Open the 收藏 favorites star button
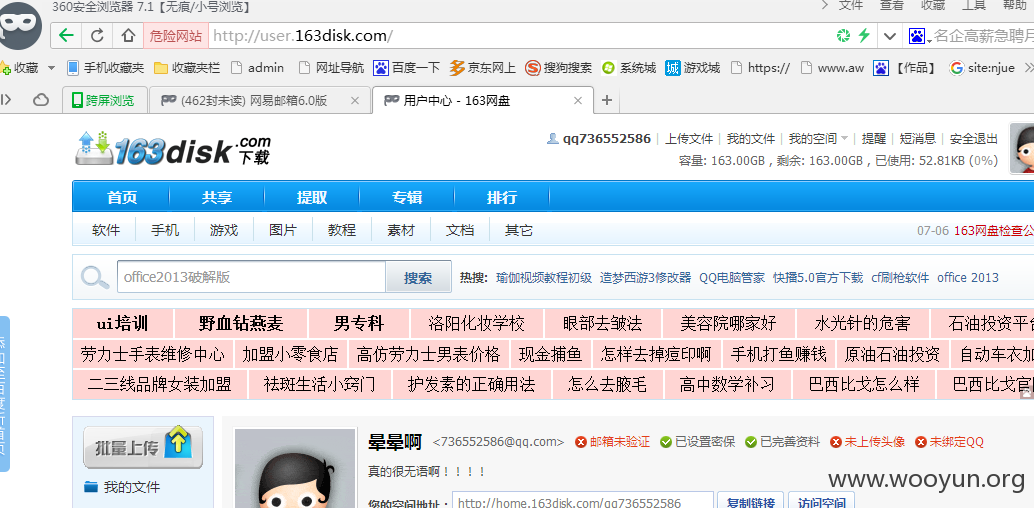This screenshot has height=508, width=1034. coord(19,67)
